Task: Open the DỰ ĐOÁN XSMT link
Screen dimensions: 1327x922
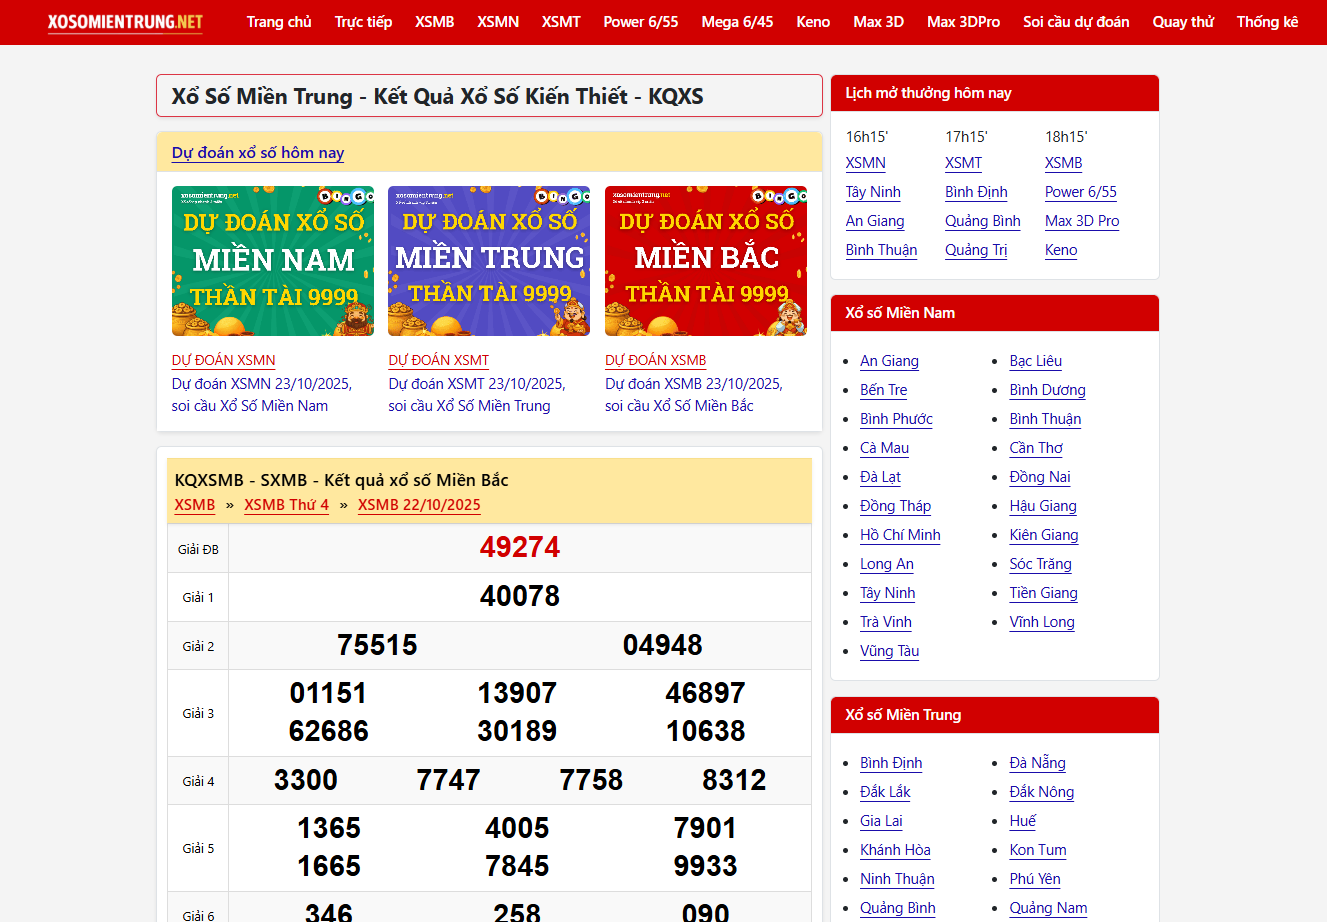Action: click(x=439, y=360)
